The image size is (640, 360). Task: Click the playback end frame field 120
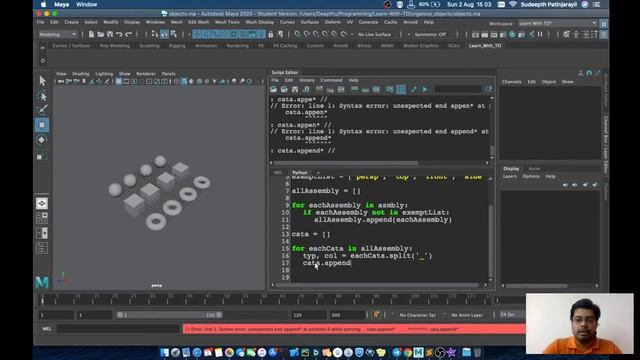(x=309, y=315)
